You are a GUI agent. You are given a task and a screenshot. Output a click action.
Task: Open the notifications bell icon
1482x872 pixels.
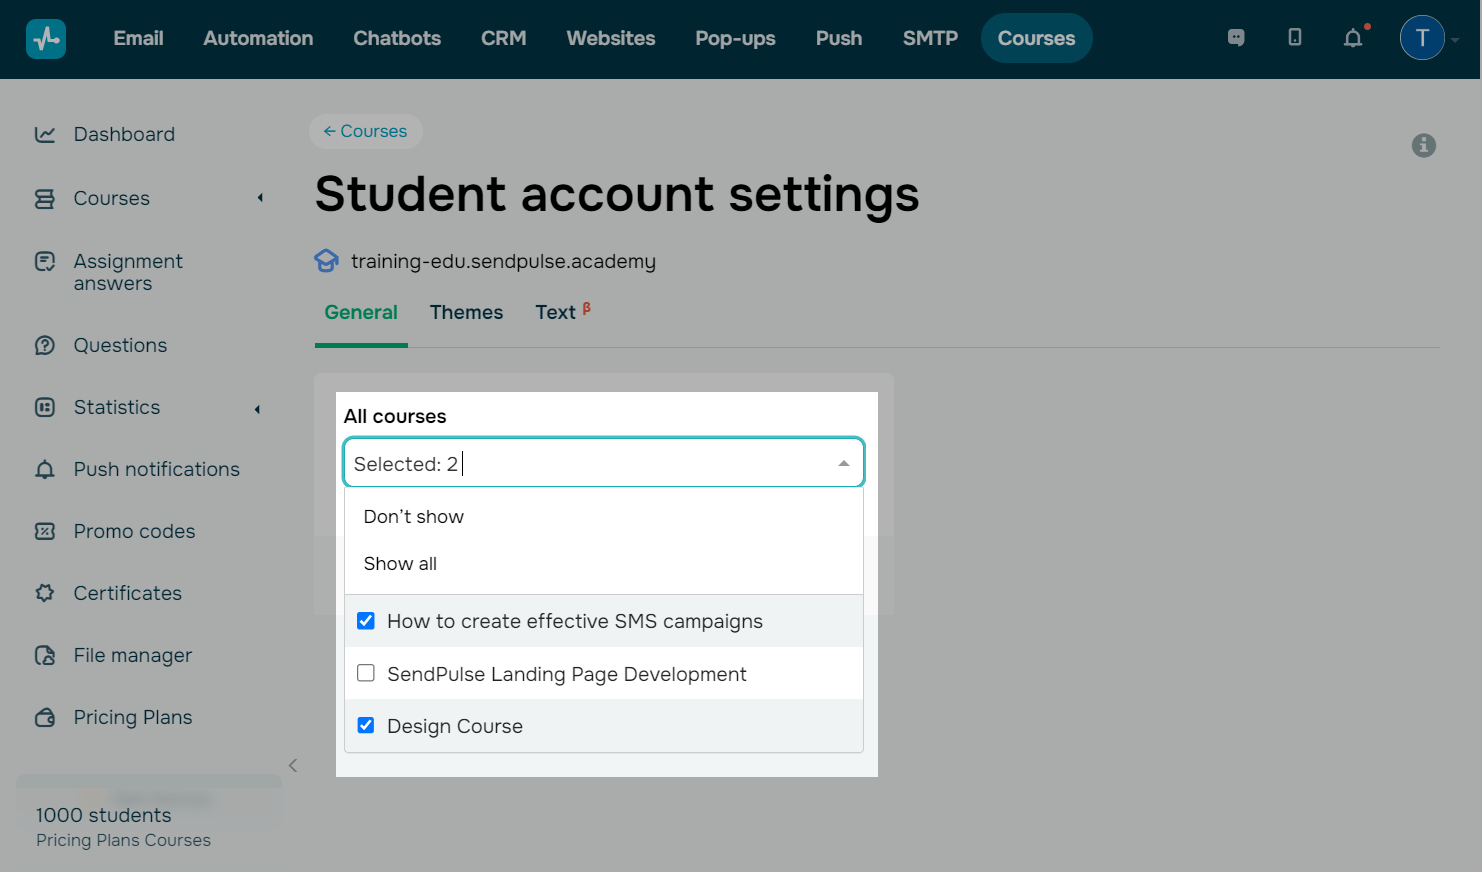(1352, 38)
